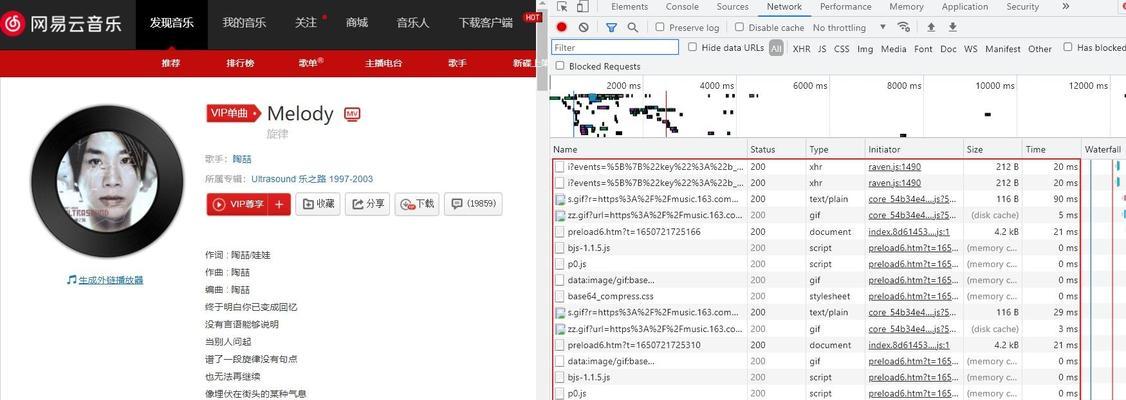Viewport: 1126px width, 400px height.
Task: Stop recording network log with red button
Action: 562,27
